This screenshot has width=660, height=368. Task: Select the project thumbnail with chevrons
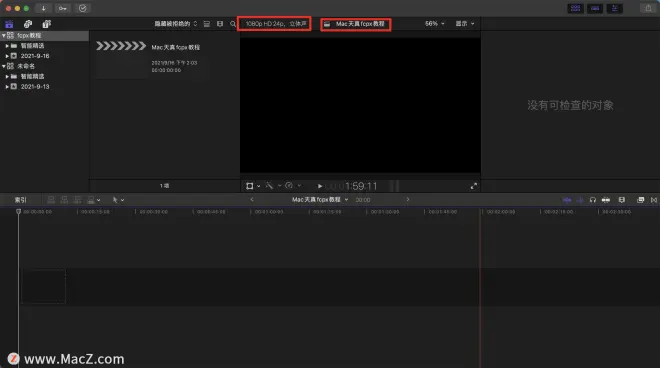(121, 46)
